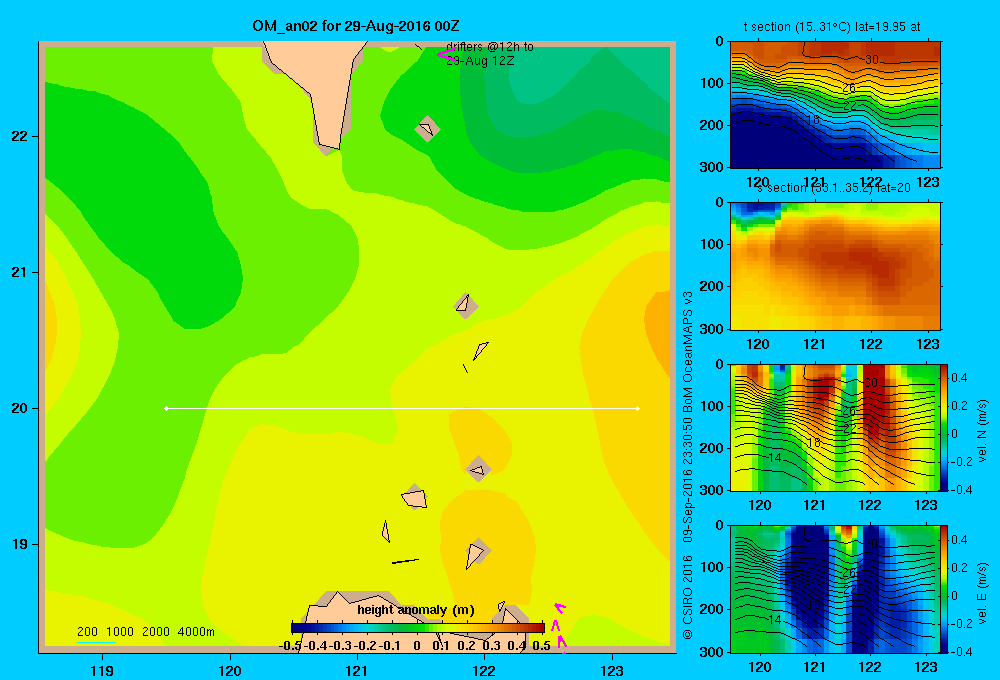Viewport: 1000px width, 680px height.
Task: Click the 'drifters @12h to' legend label
Action: (x=490, y=47)
